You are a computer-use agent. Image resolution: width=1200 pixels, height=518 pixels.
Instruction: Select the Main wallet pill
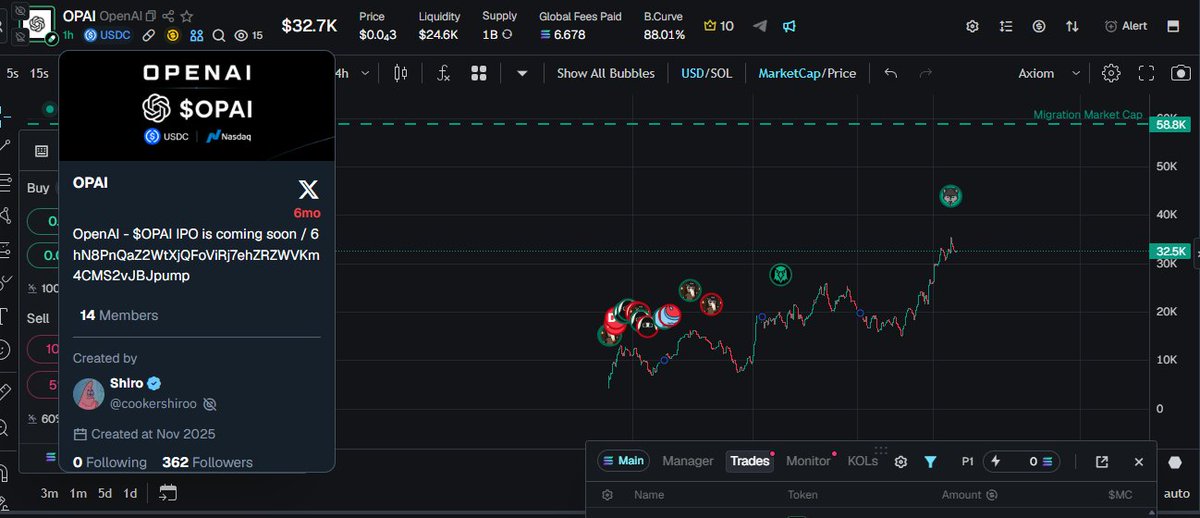click(624, 461)
